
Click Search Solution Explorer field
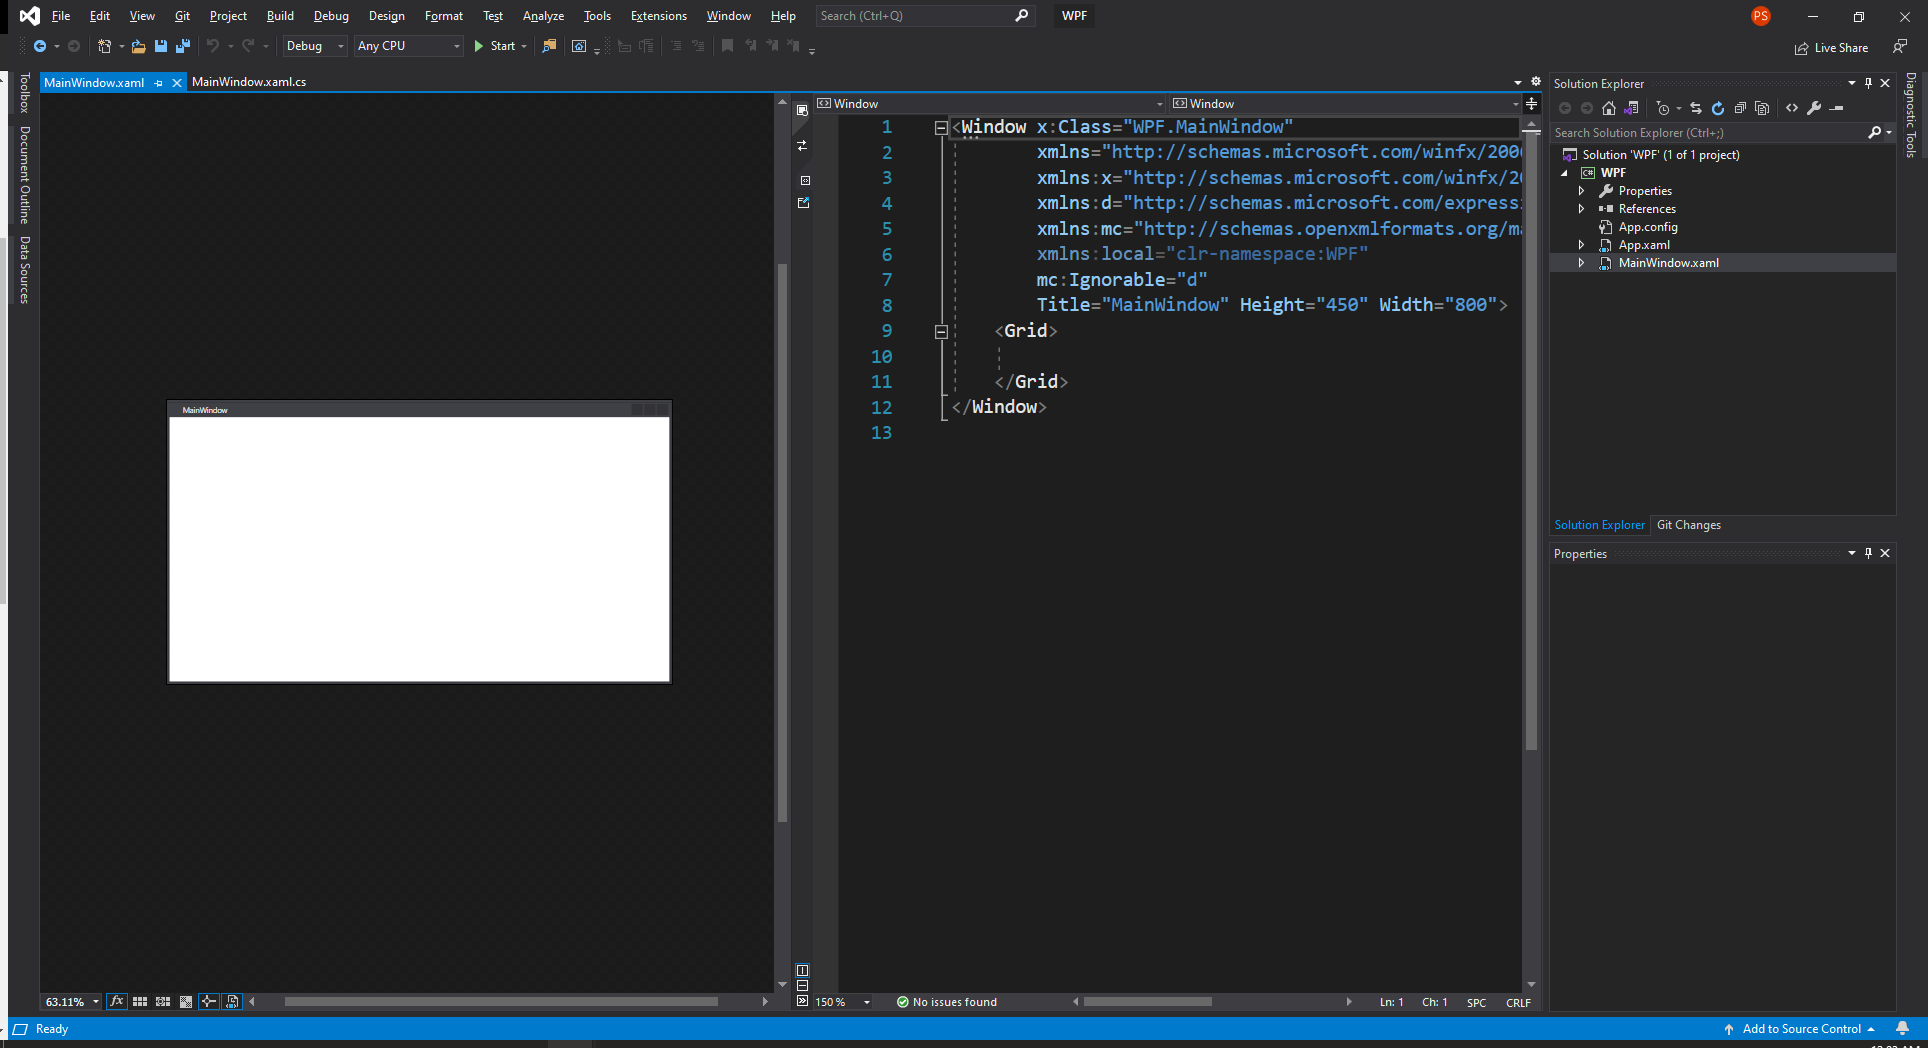[1722, 133]
